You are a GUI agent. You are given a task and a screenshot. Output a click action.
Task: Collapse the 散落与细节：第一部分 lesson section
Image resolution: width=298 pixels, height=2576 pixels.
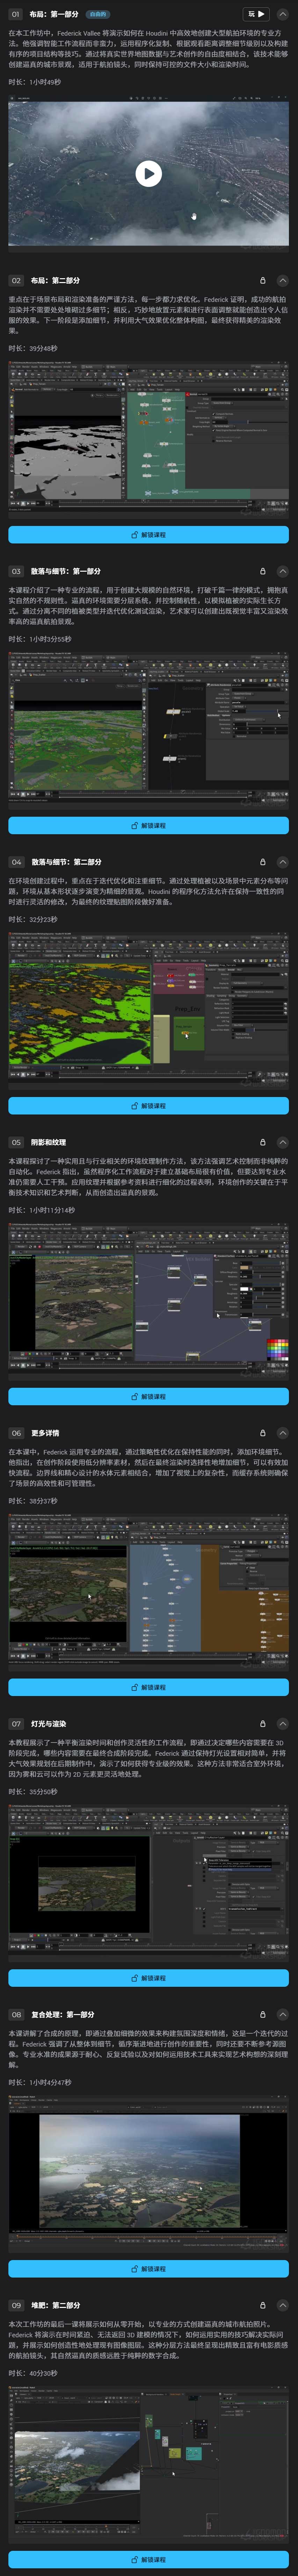(283, 571)
